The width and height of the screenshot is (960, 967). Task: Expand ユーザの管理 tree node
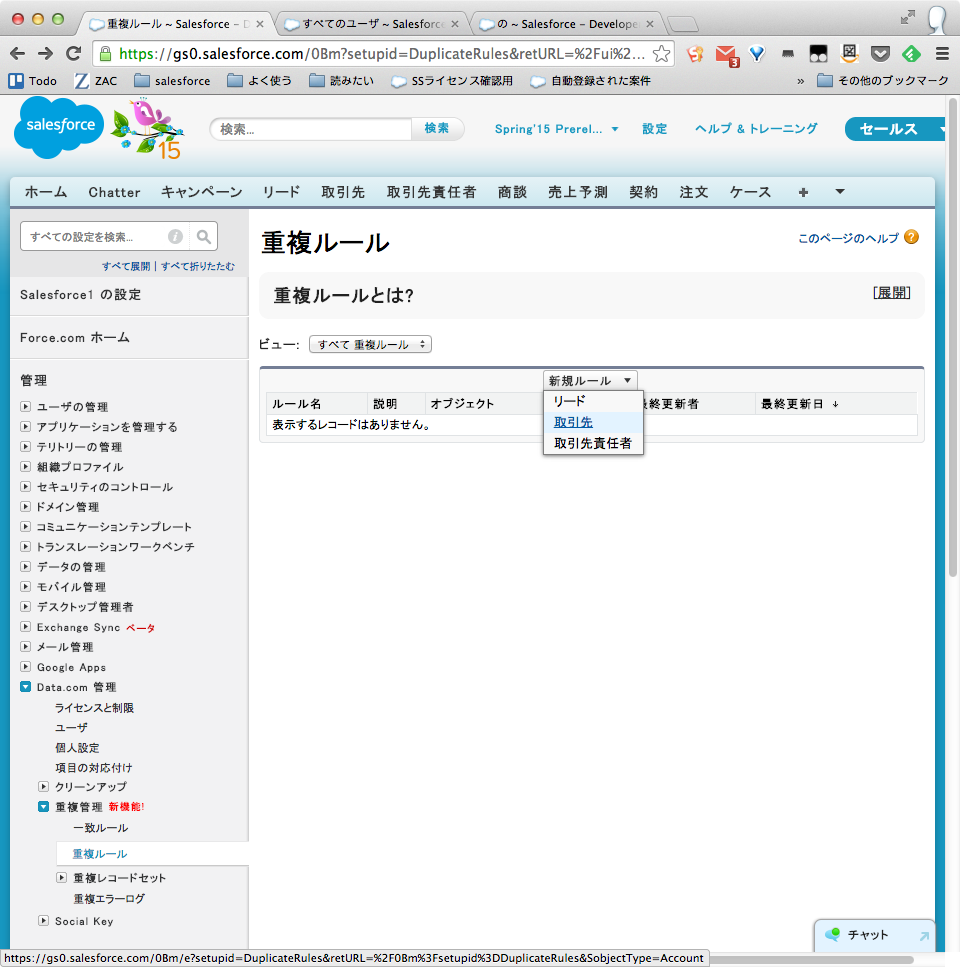[x=25, y=406]
